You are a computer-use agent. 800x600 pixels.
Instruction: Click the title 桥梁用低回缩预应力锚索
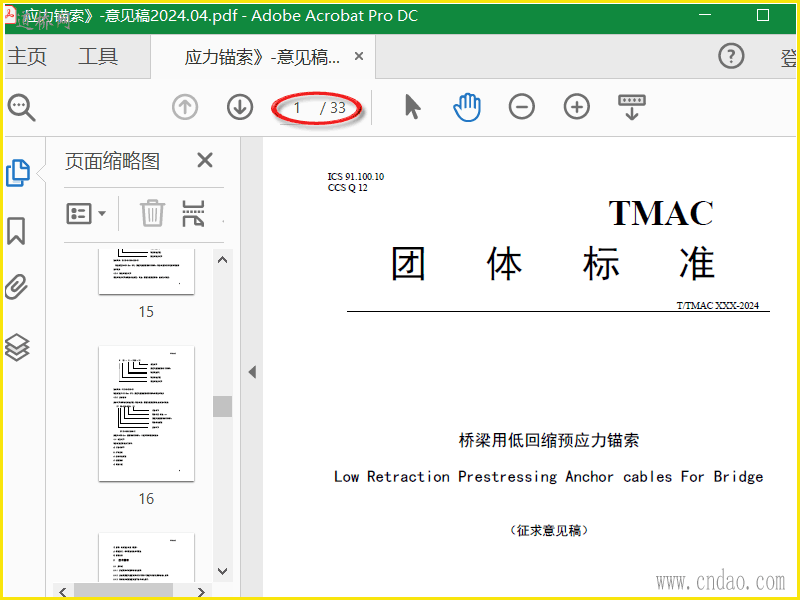548,440
